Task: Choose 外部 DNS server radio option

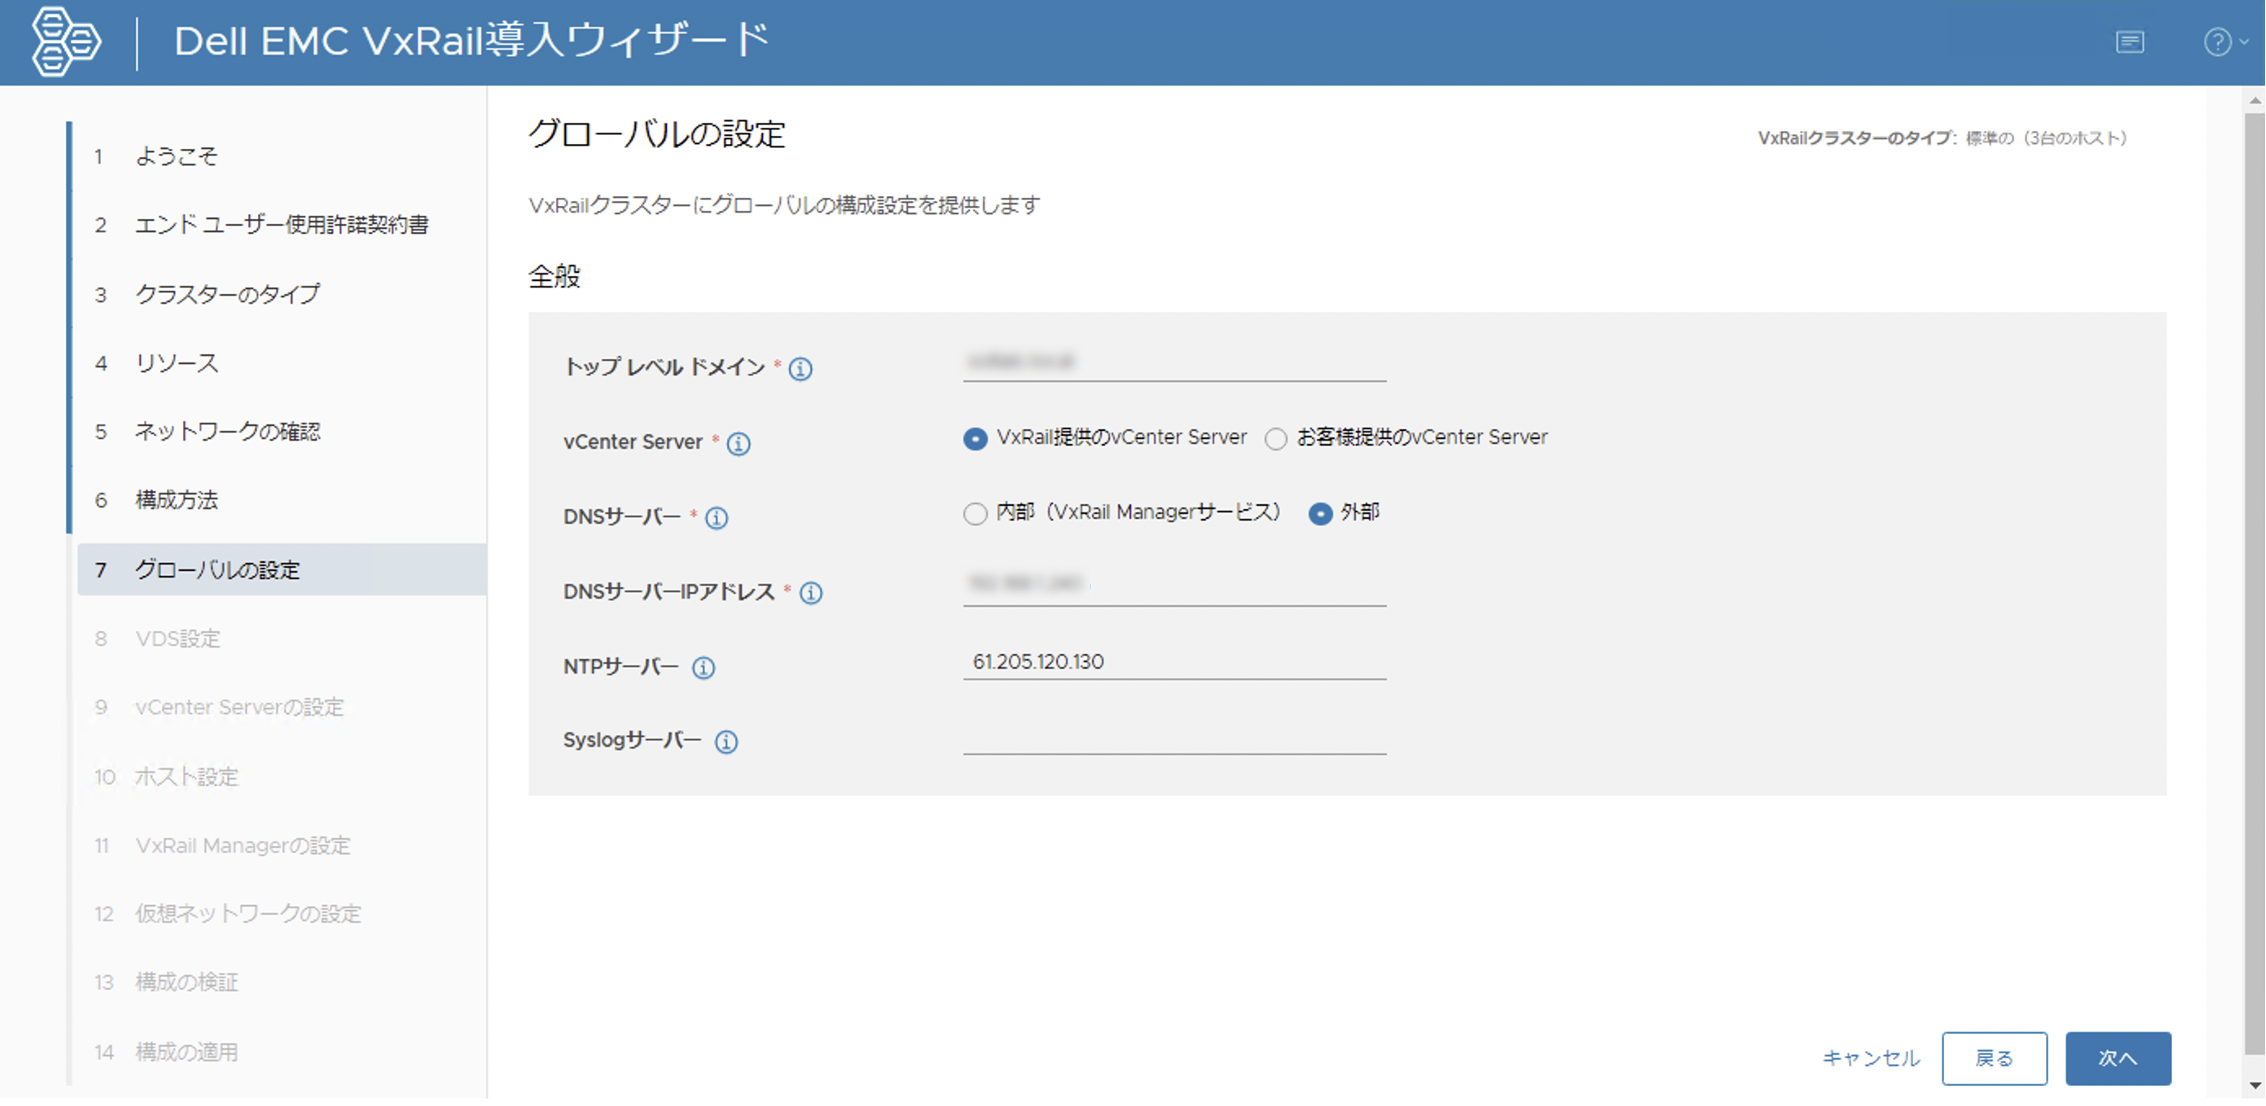Action: [x=1320, y=514]
